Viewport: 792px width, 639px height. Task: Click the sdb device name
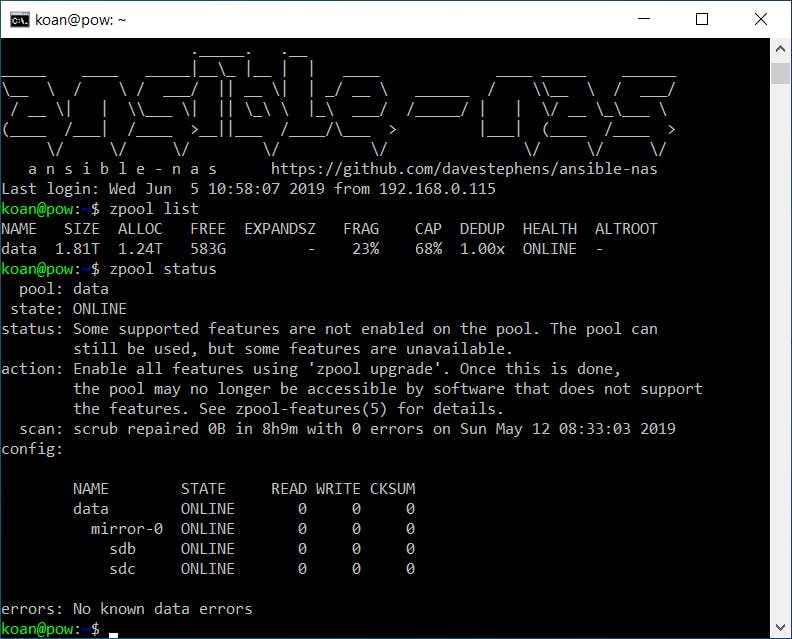tap(122, 549)
